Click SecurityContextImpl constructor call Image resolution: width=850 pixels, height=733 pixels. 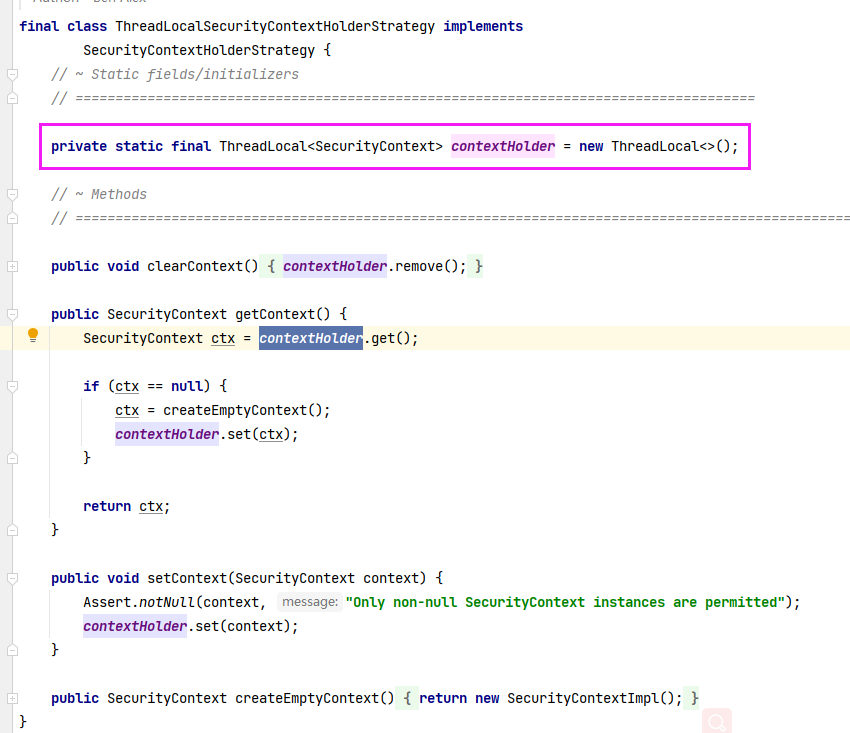pos(590,698)
